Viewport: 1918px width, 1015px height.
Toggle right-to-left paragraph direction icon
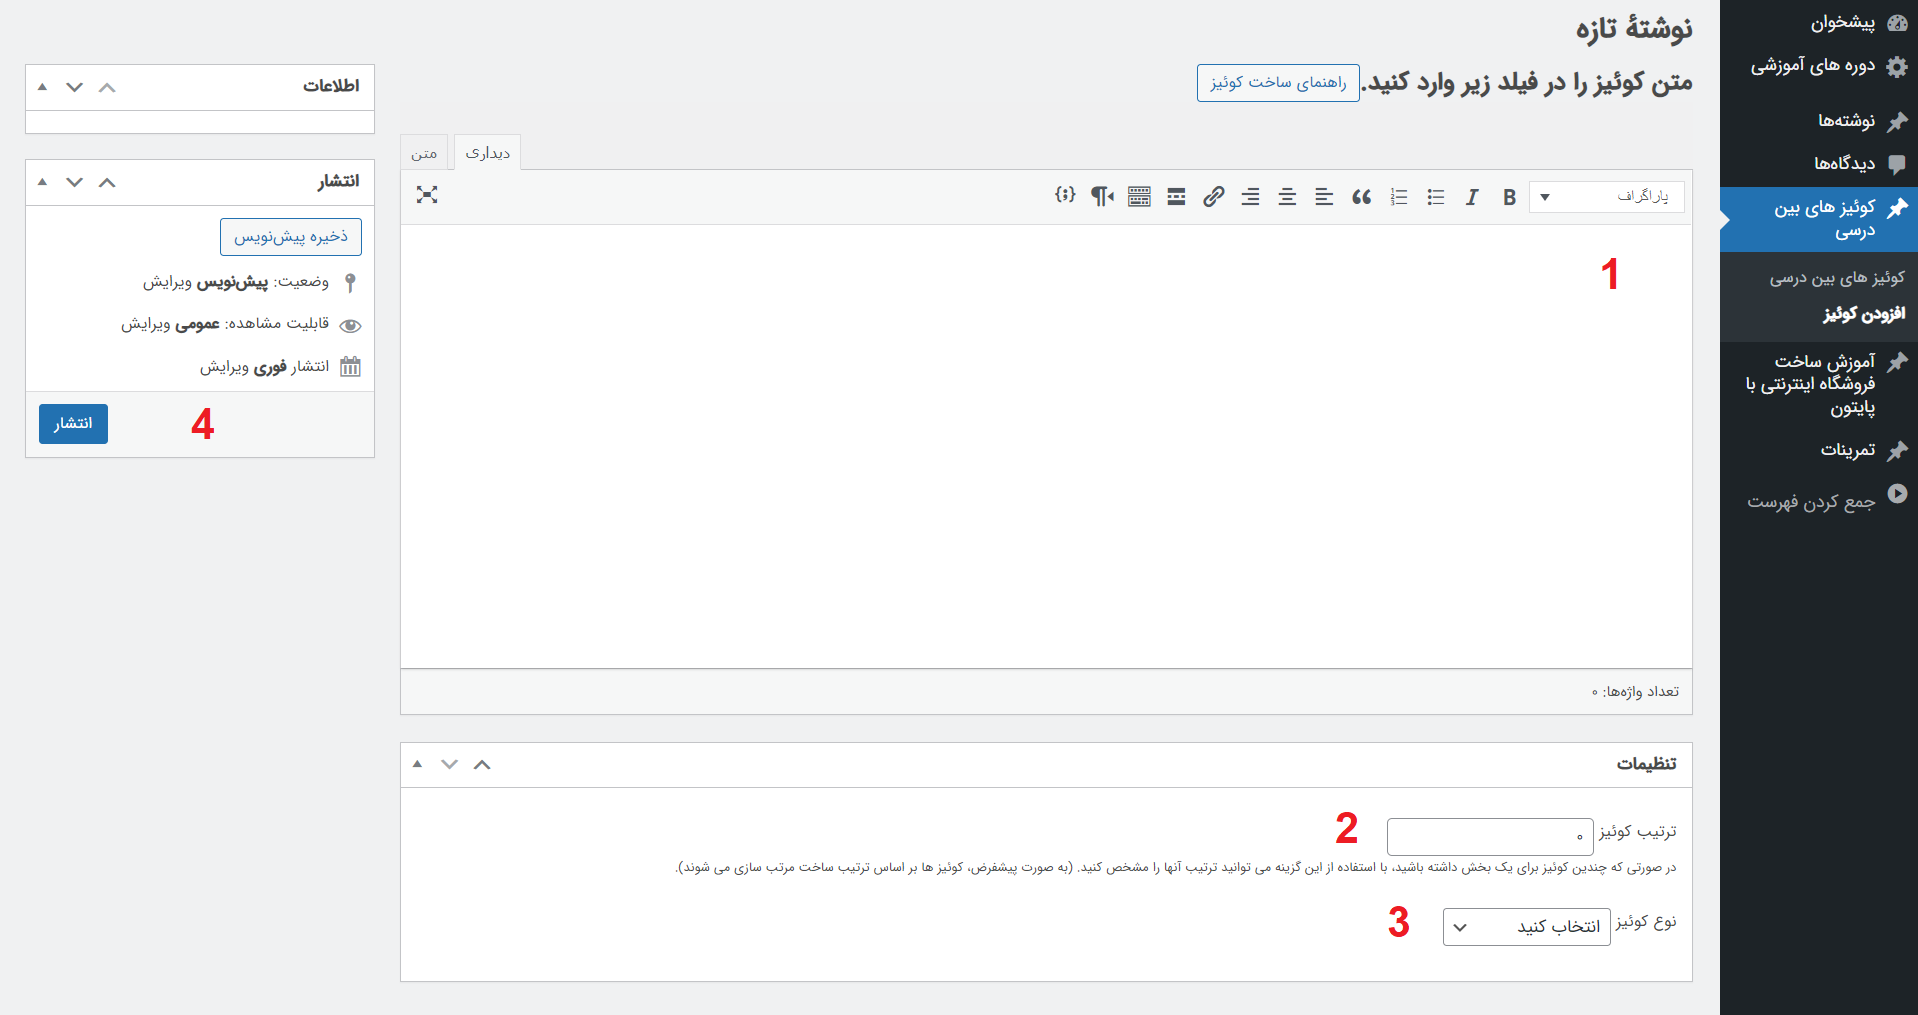tap(1102, 197)
